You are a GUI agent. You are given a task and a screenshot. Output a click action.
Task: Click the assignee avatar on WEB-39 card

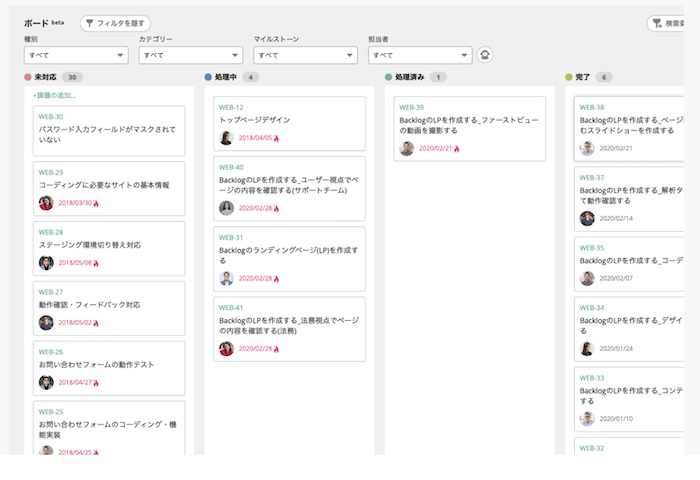pyautogui.click(x=406, y=148)
